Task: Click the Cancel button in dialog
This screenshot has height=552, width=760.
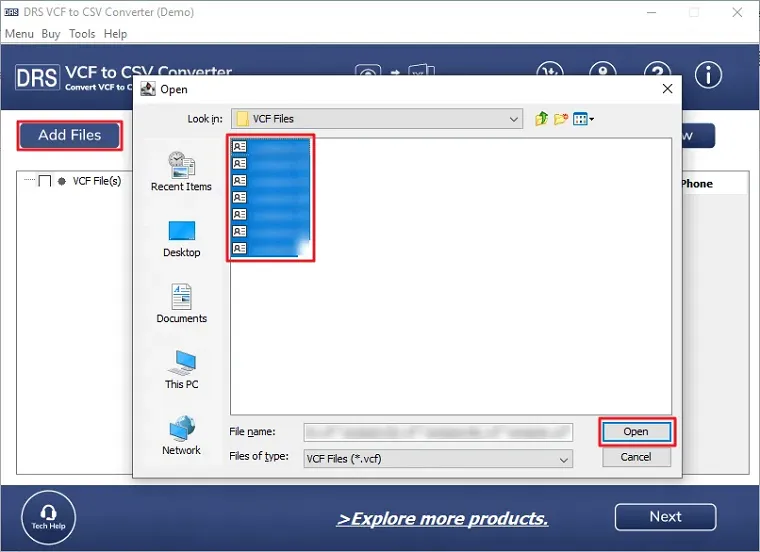Action: pos(636,457)
